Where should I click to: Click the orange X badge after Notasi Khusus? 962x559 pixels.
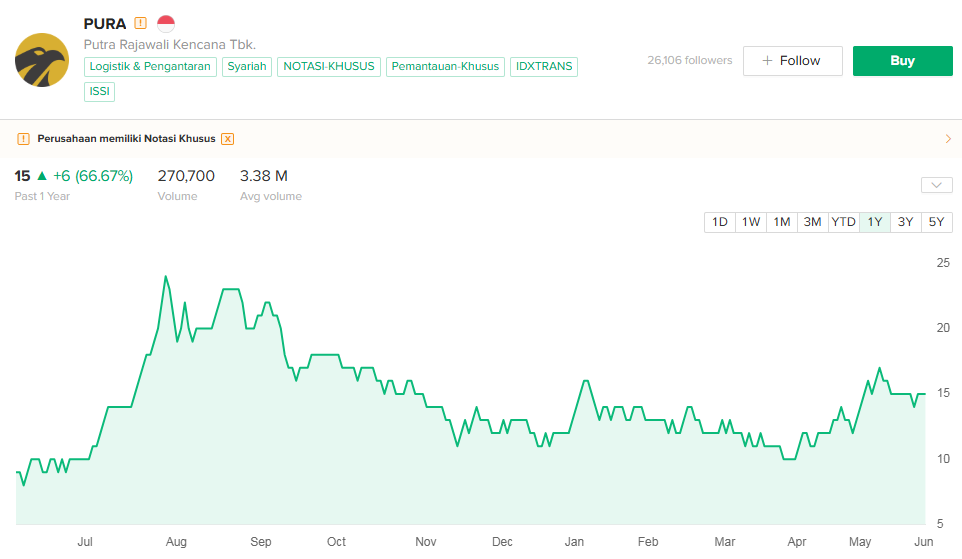coord(228,139)
